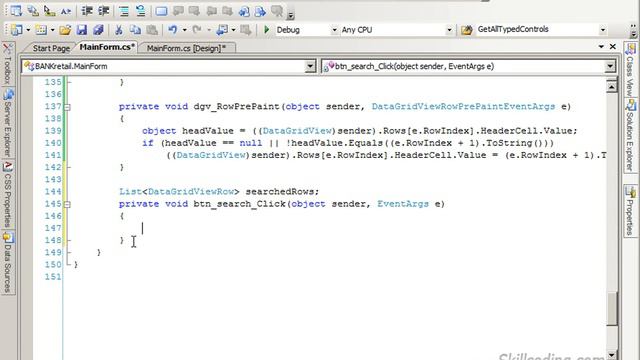This screenshot has height=360, width=640.
Task: Click the Find in Files icon
Action: point(467,30)
